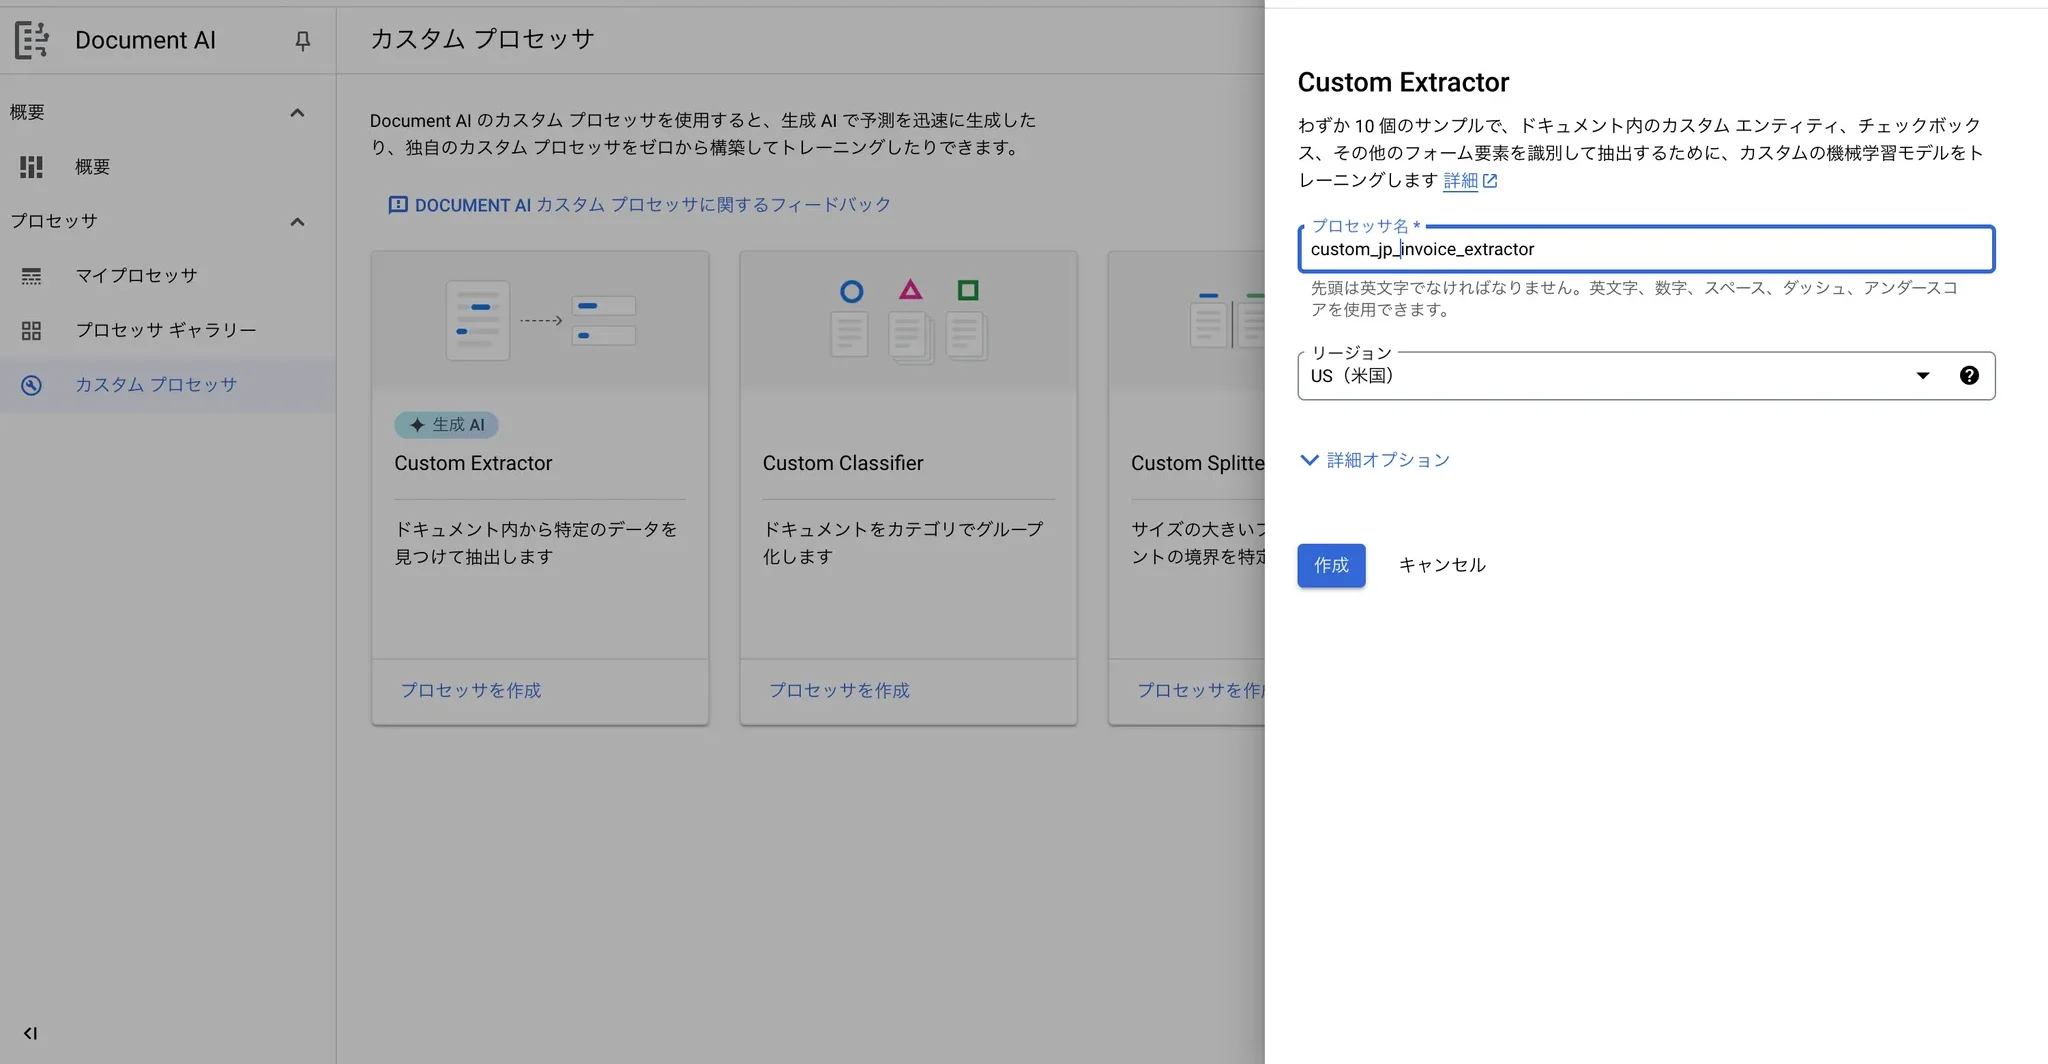The width and height of the screenshot is (2048, 1064).
Task: Collapse the 概要 section chevron
Action: pyautogui.click(x=297, y=112)
